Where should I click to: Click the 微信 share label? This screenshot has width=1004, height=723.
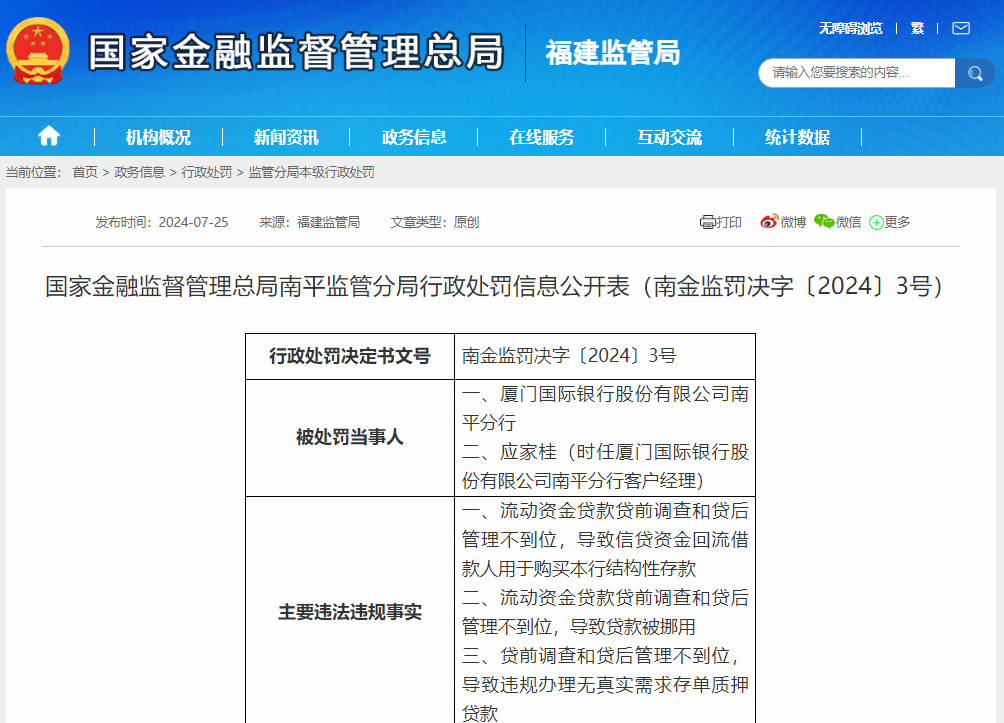pyautogui.click(x=848, y=222)
